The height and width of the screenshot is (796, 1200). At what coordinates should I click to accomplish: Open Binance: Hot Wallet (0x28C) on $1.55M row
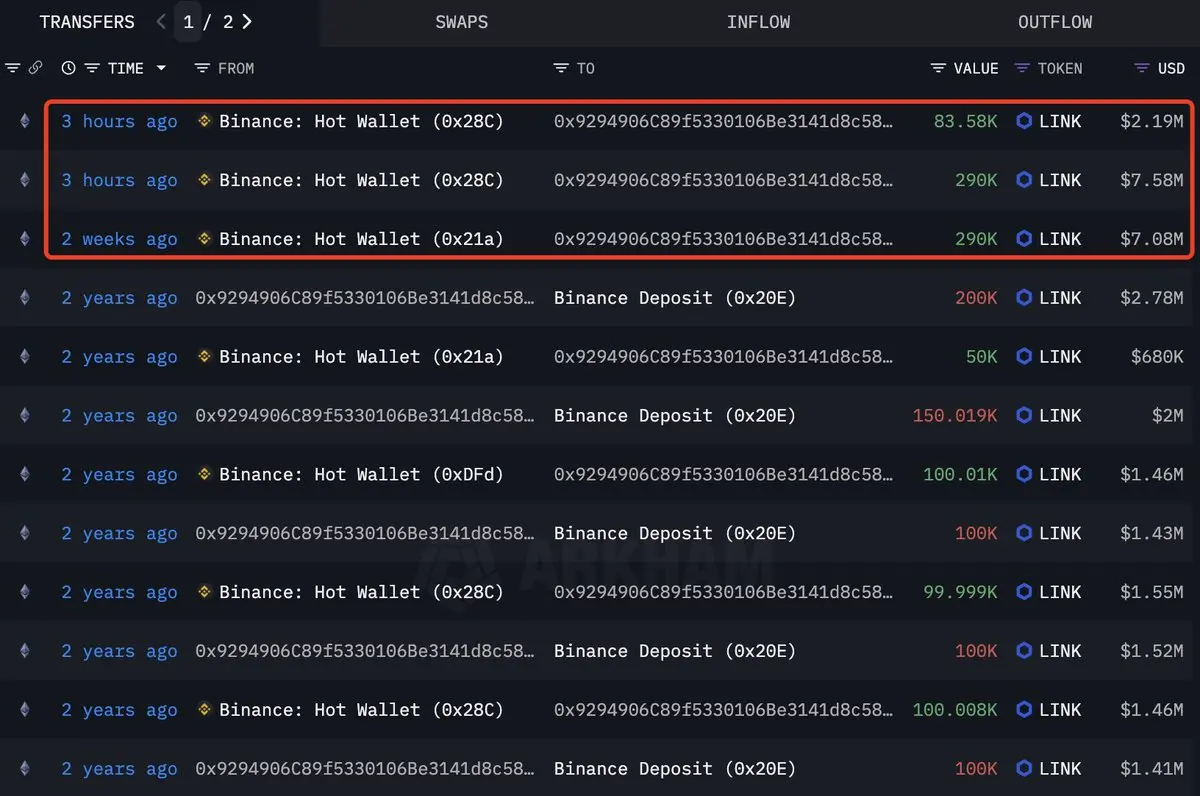pyautogui.click(x=361, y=592)
